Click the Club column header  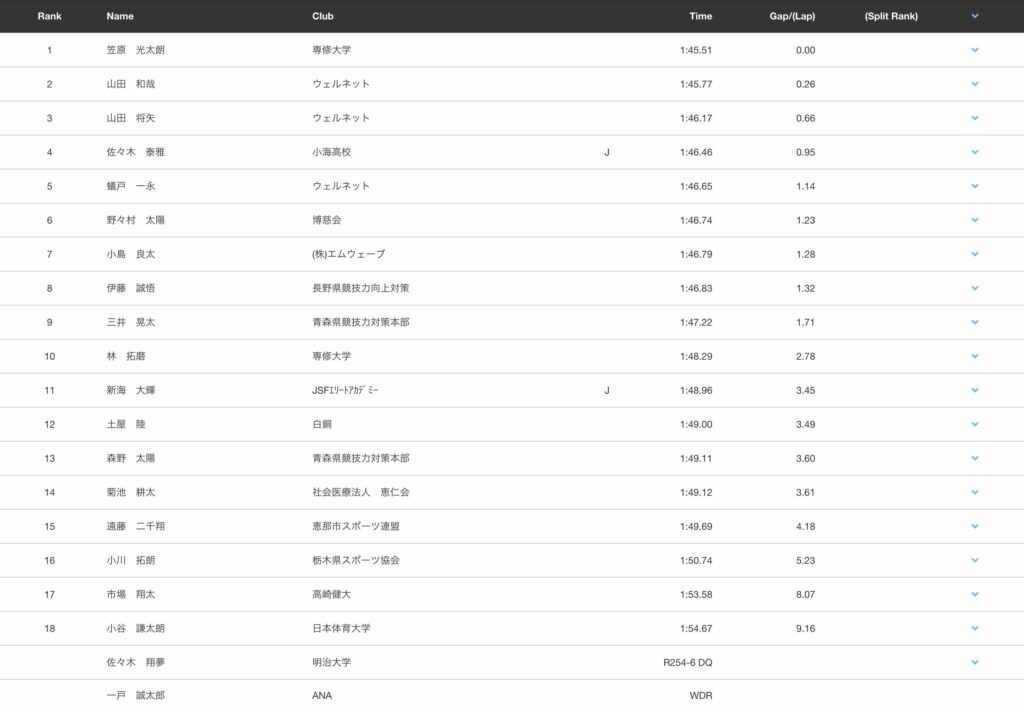(x=323, y=16)
